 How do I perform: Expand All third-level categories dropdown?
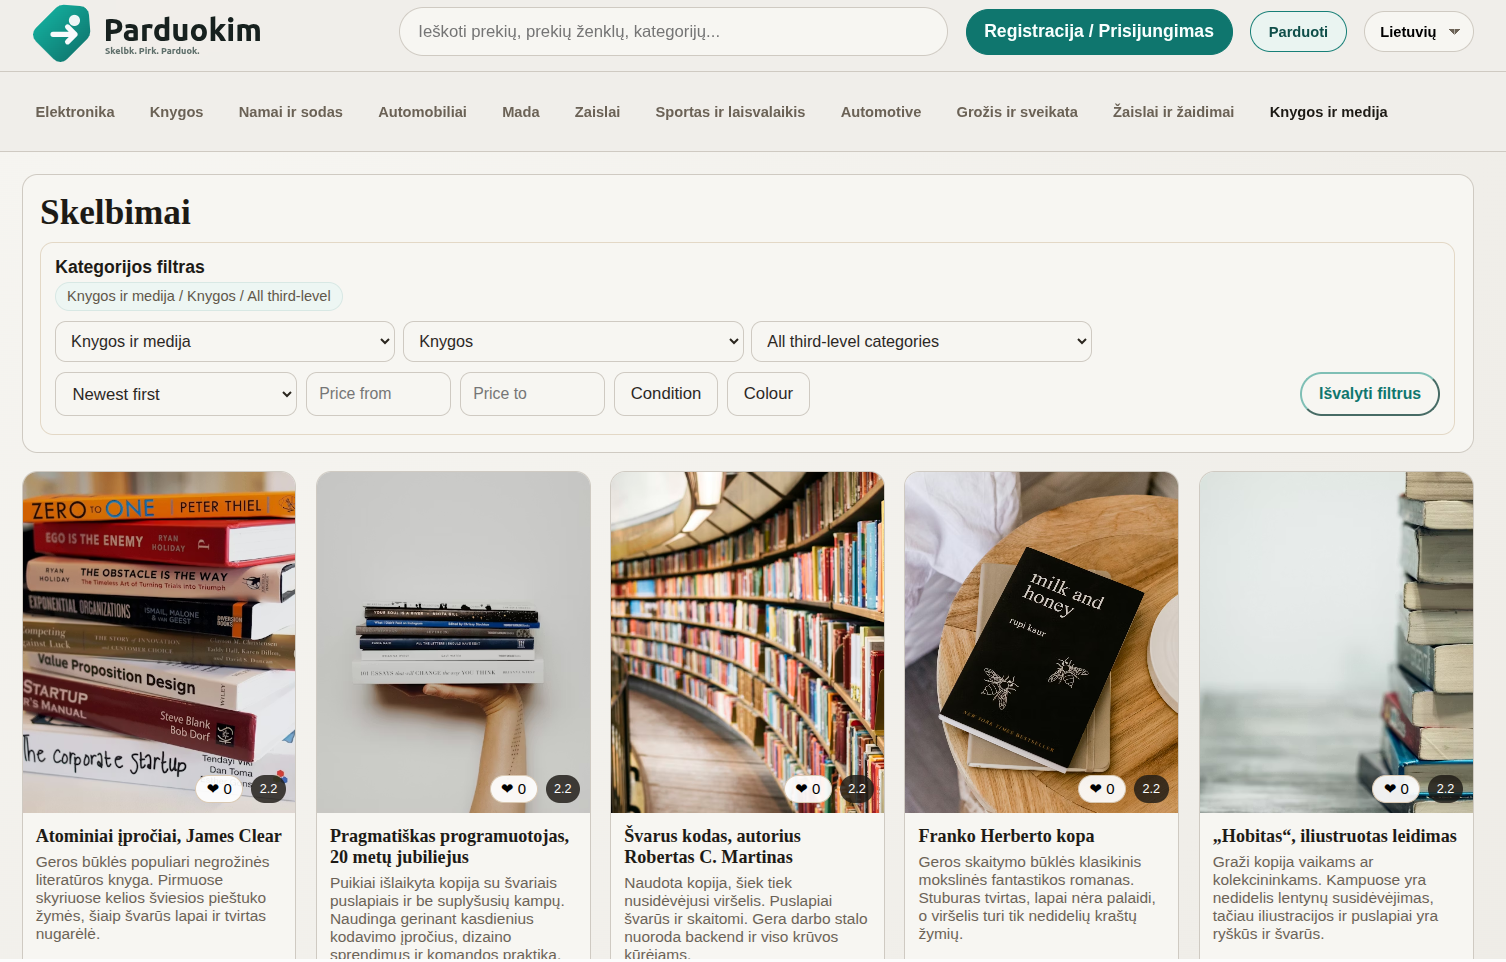[921, 341]
